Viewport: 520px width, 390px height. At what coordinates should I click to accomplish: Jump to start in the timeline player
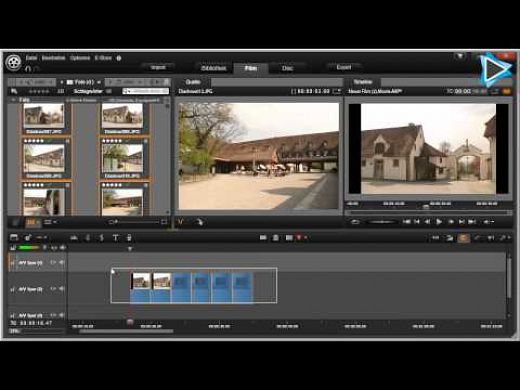[406, 222]
